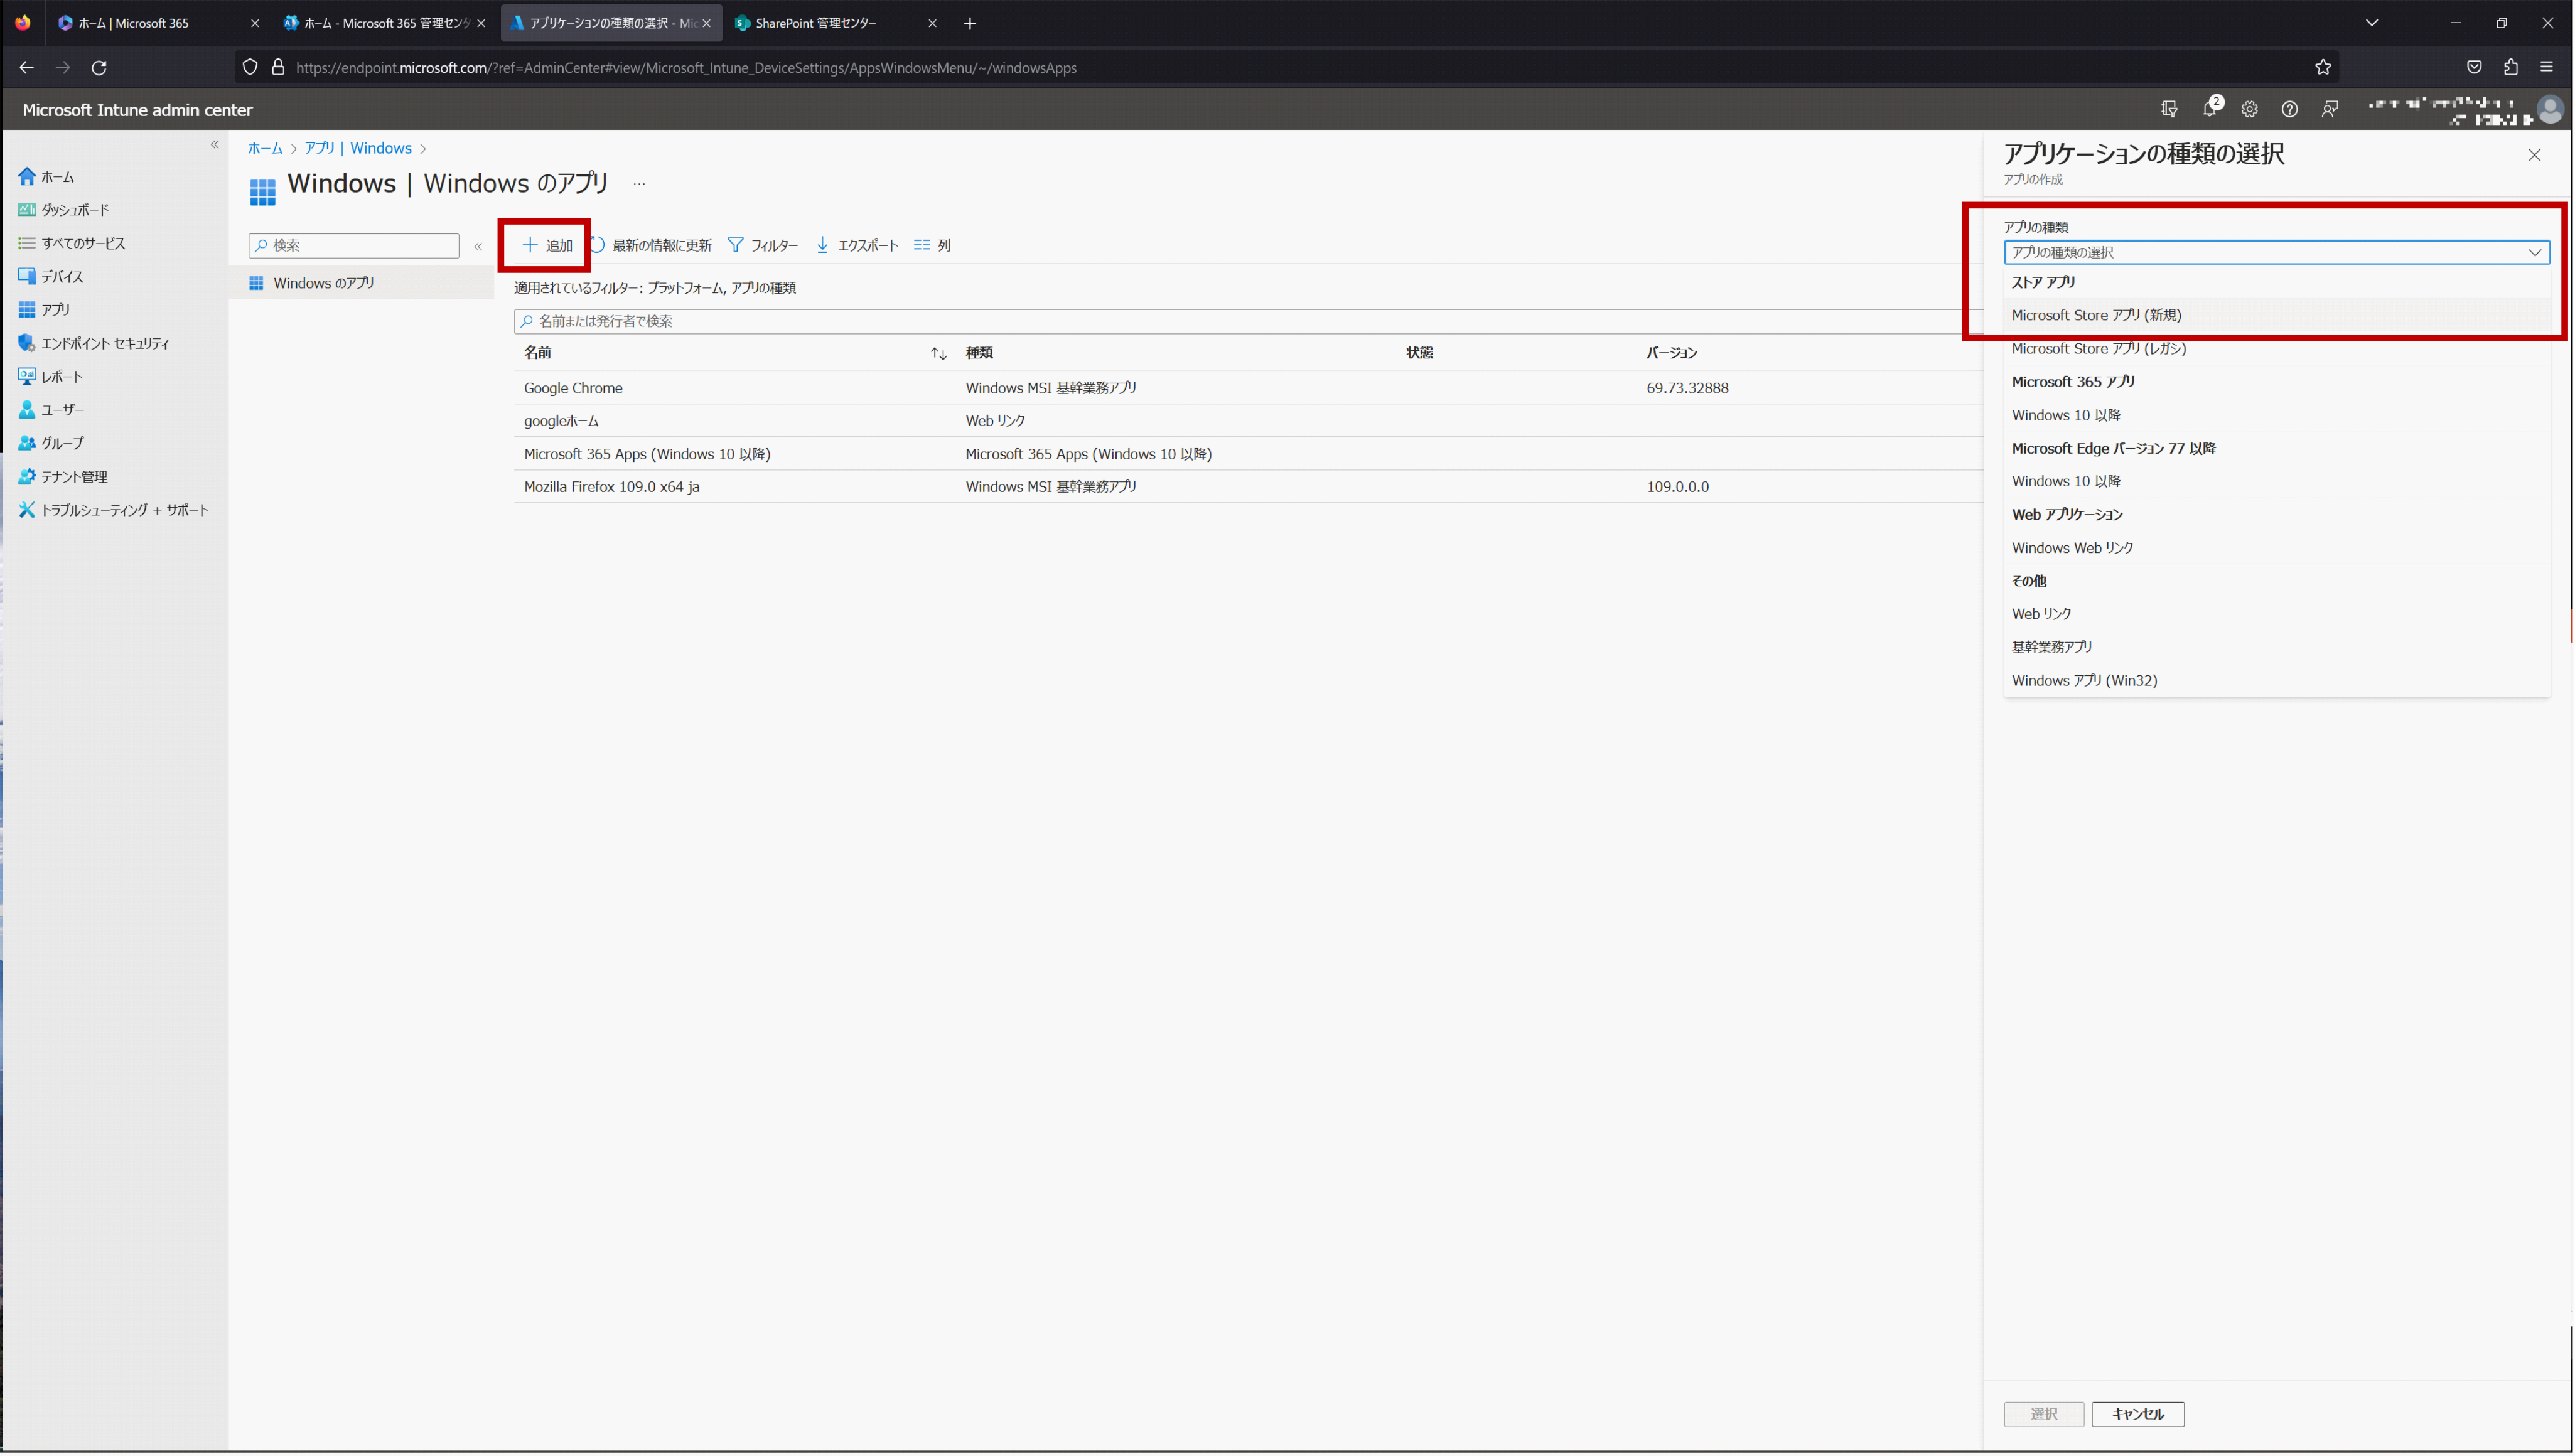2575x1456 pixels.
Task: Open ユーザー in the sidebar
Action: 51,410
